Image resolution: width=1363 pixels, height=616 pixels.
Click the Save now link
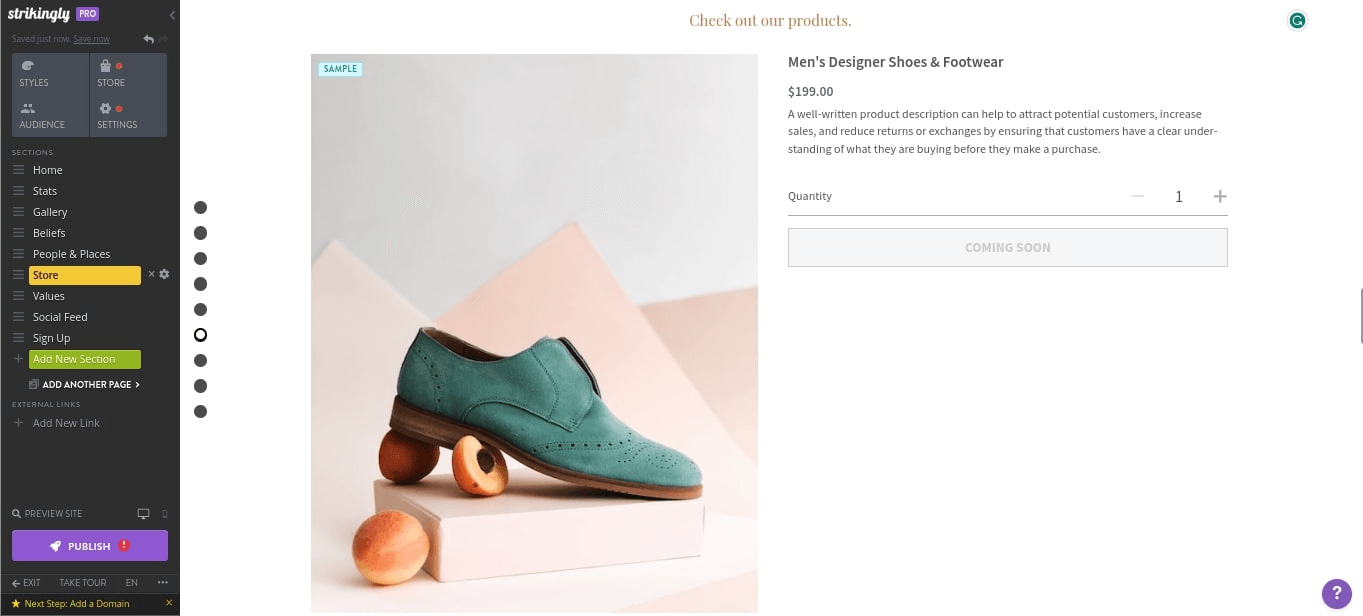[x=91, y=38]
